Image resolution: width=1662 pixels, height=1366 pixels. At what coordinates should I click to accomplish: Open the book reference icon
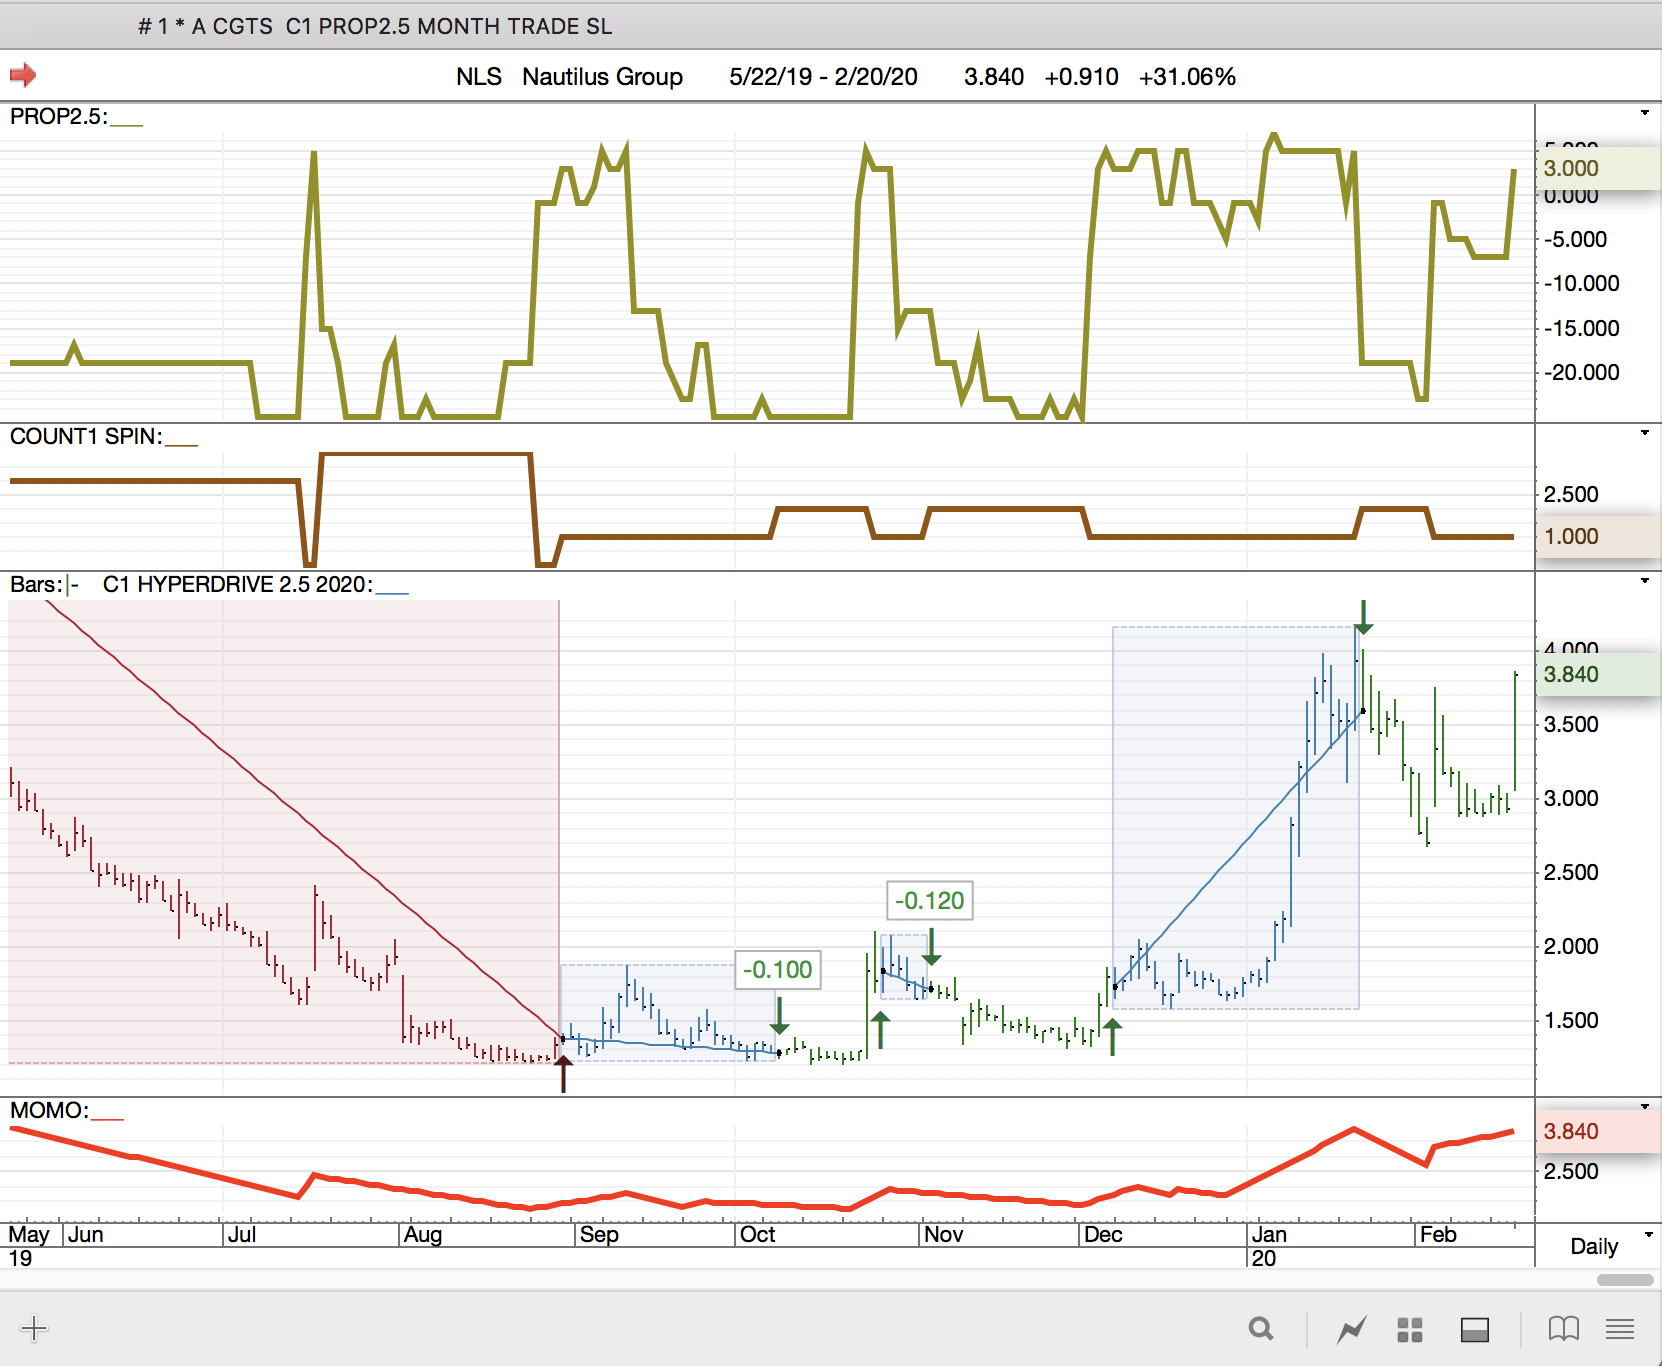point(1563,1329)
